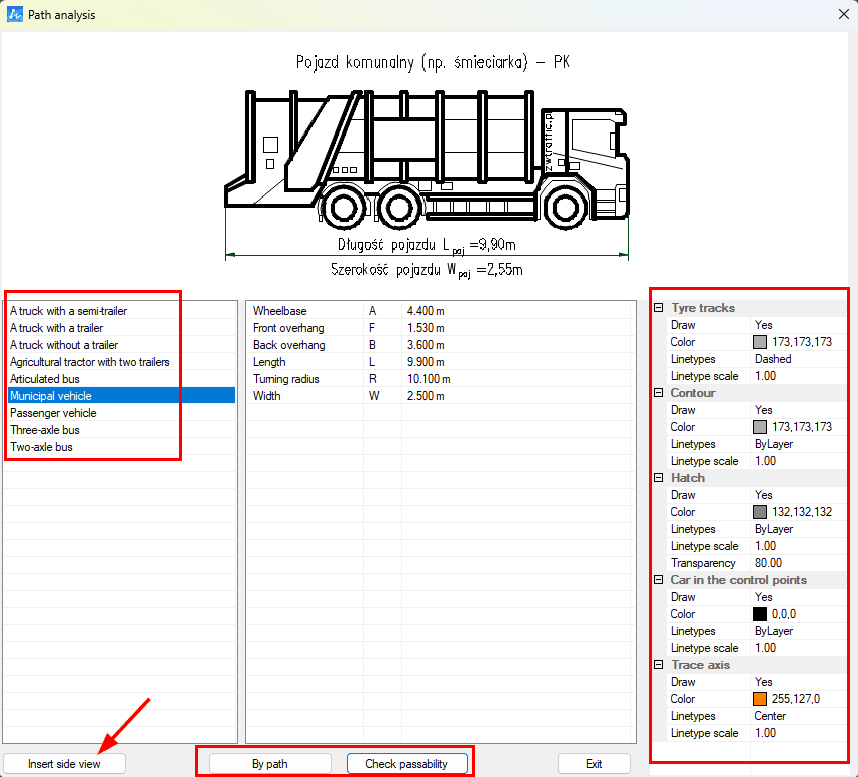Collapse the Tyre tracks section

[659, 308]
